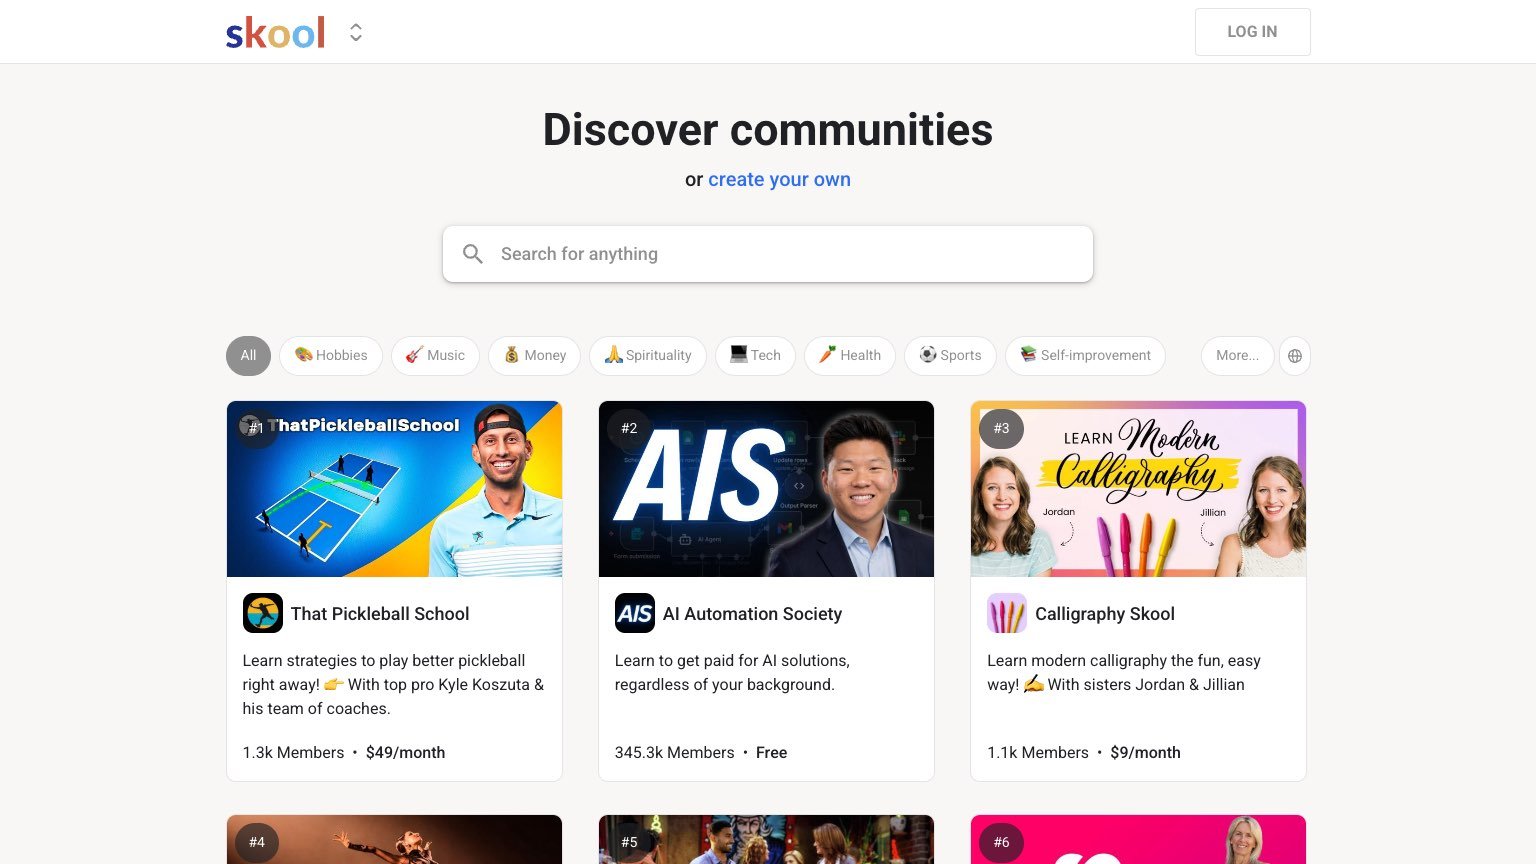Expand the community switcher chevrons beside logo
This screenshot has height=864, width=1536.
(356, 33)
